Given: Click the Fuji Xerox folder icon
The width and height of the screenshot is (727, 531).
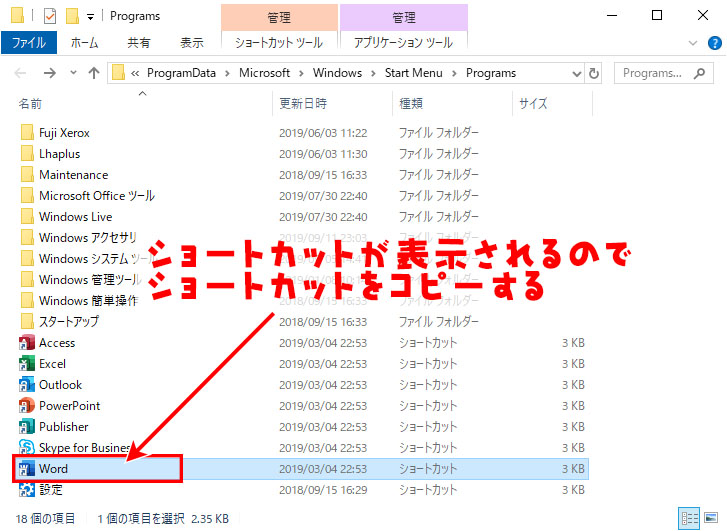Looking at the screenshot, I should tap(27, 133).
